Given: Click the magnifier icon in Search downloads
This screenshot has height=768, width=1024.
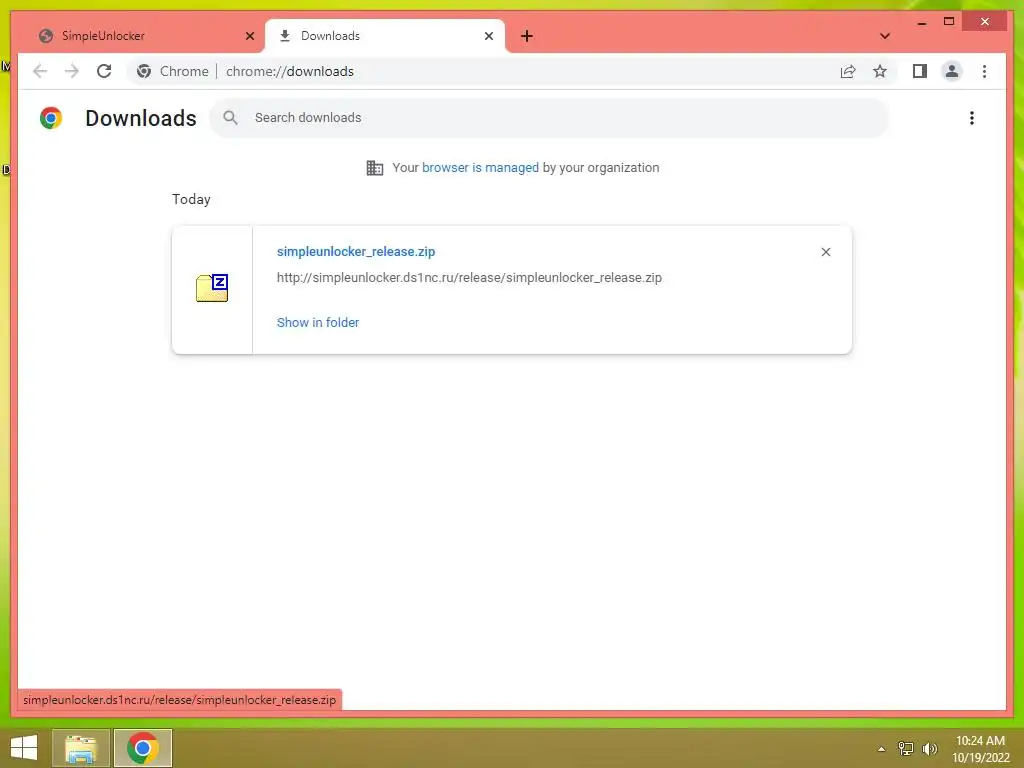Looking at the screenshot, I should pyautogui.click(x=230, y=118).
